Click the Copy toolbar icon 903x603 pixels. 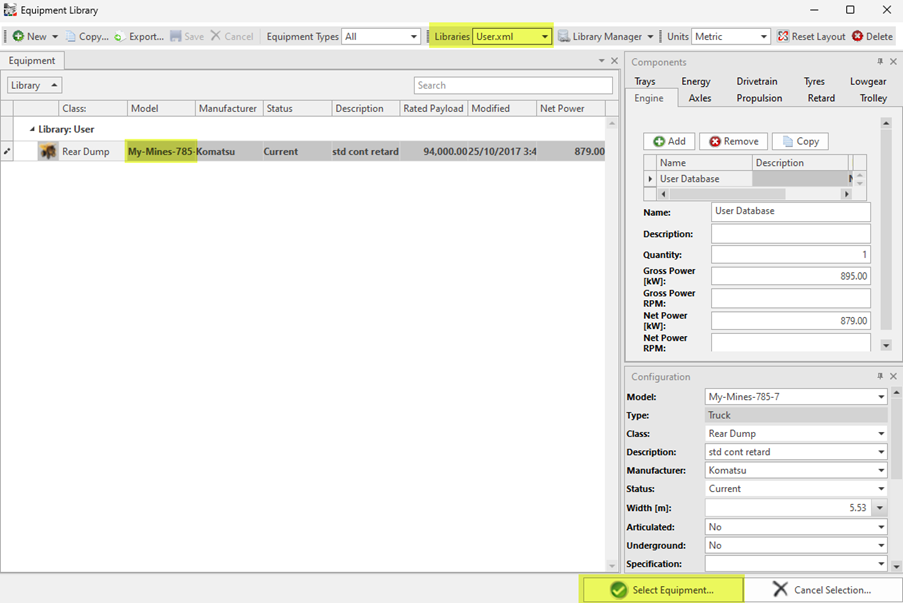click(x=72, y=36)
